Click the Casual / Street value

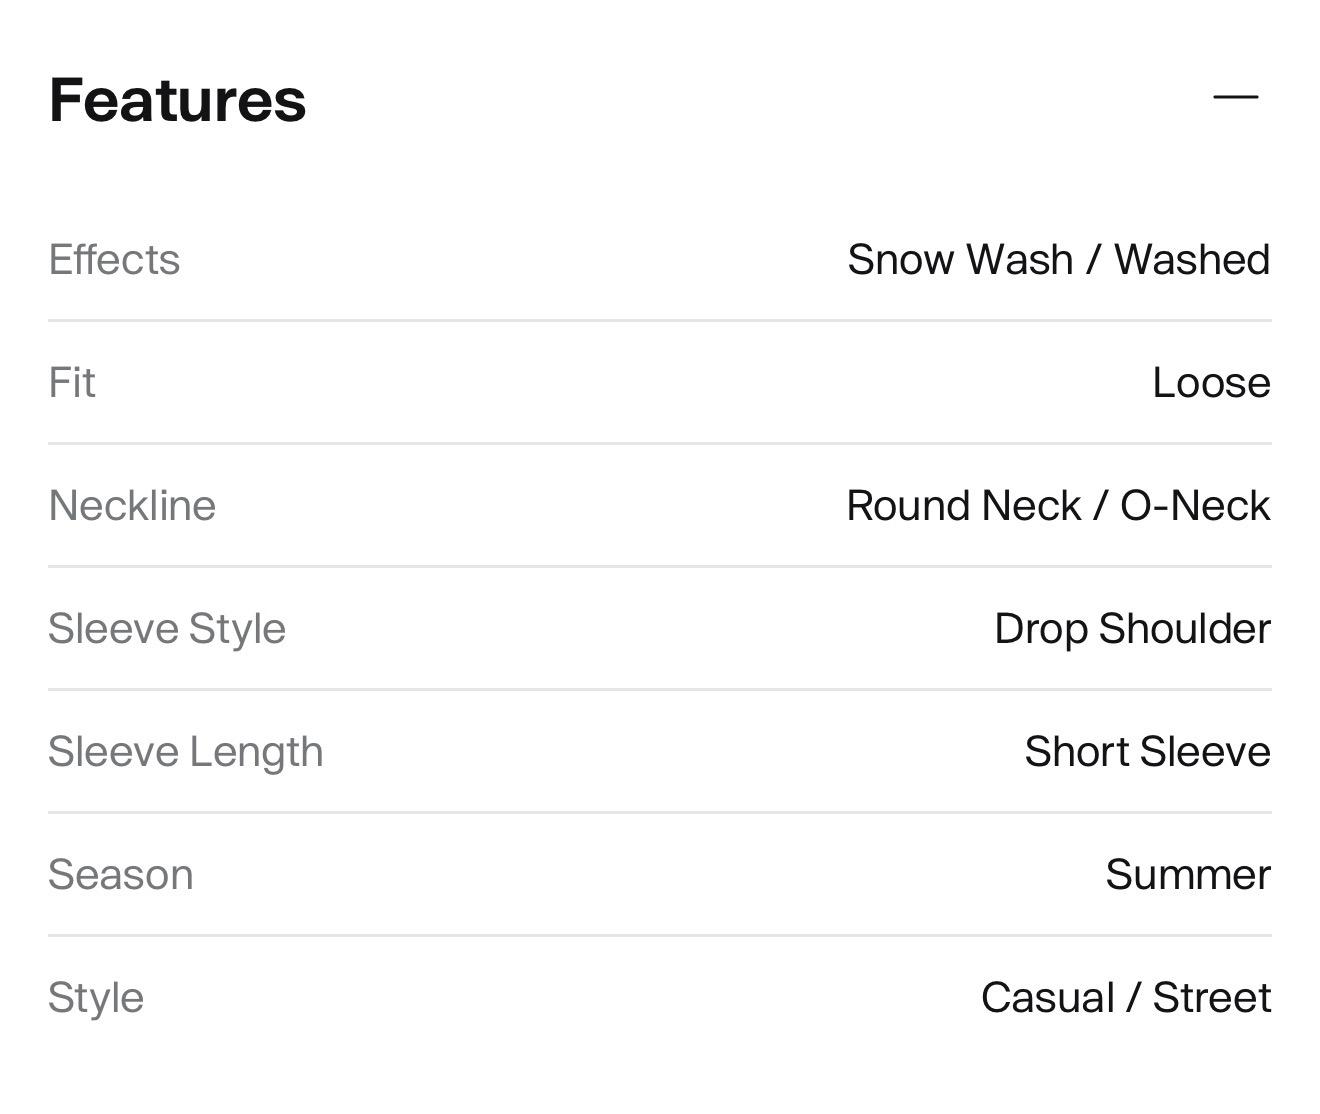1125,998
